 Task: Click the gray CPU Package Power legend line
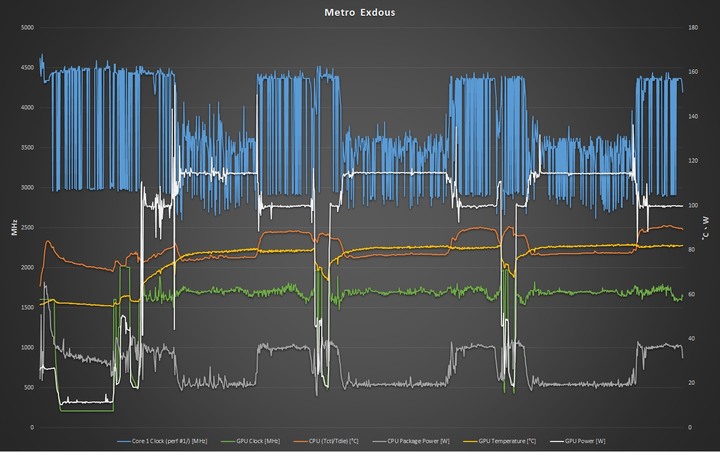point(379,441)
